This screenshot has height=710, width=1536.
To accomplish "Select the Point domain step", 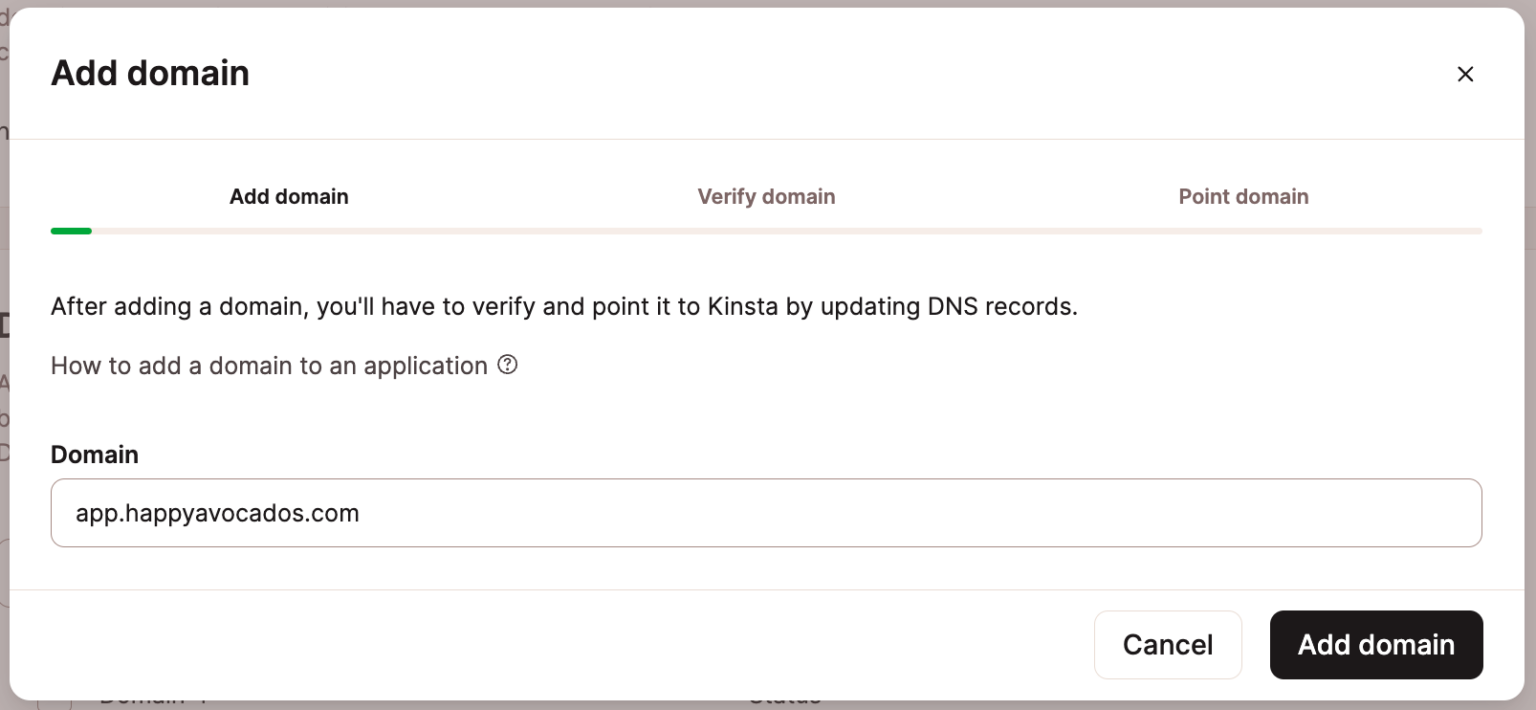I will click(1243, 196).
